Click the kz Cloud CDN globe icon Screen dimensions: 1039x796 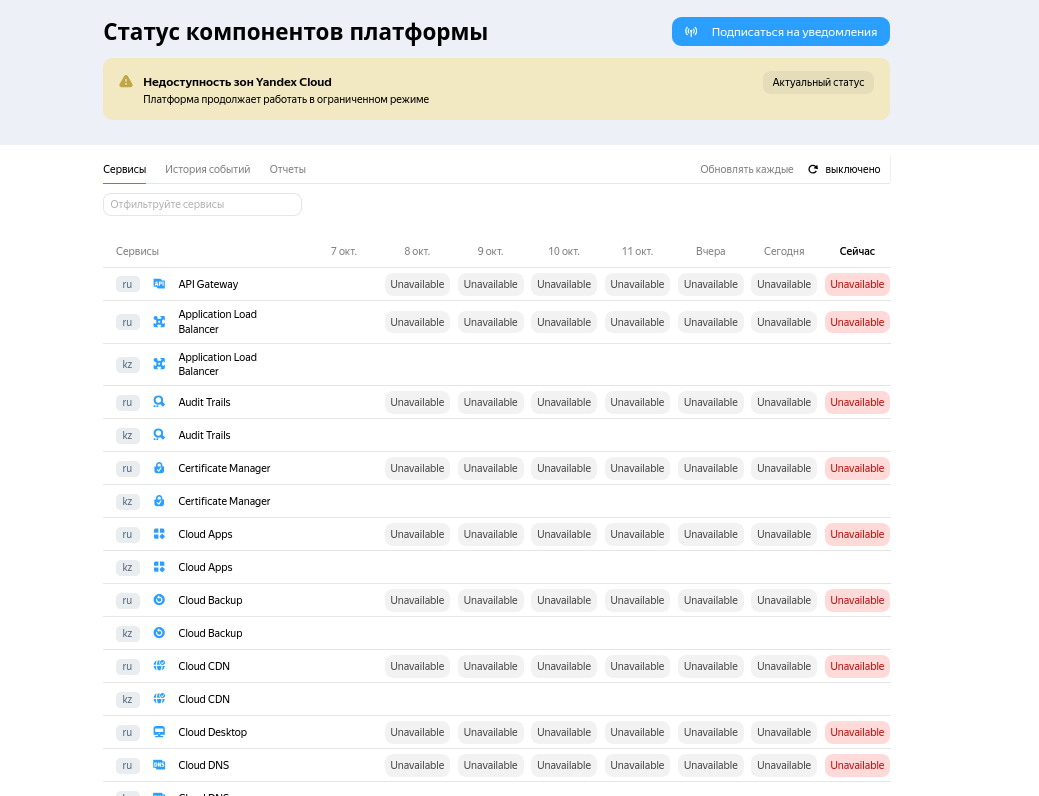coord(159,699)
